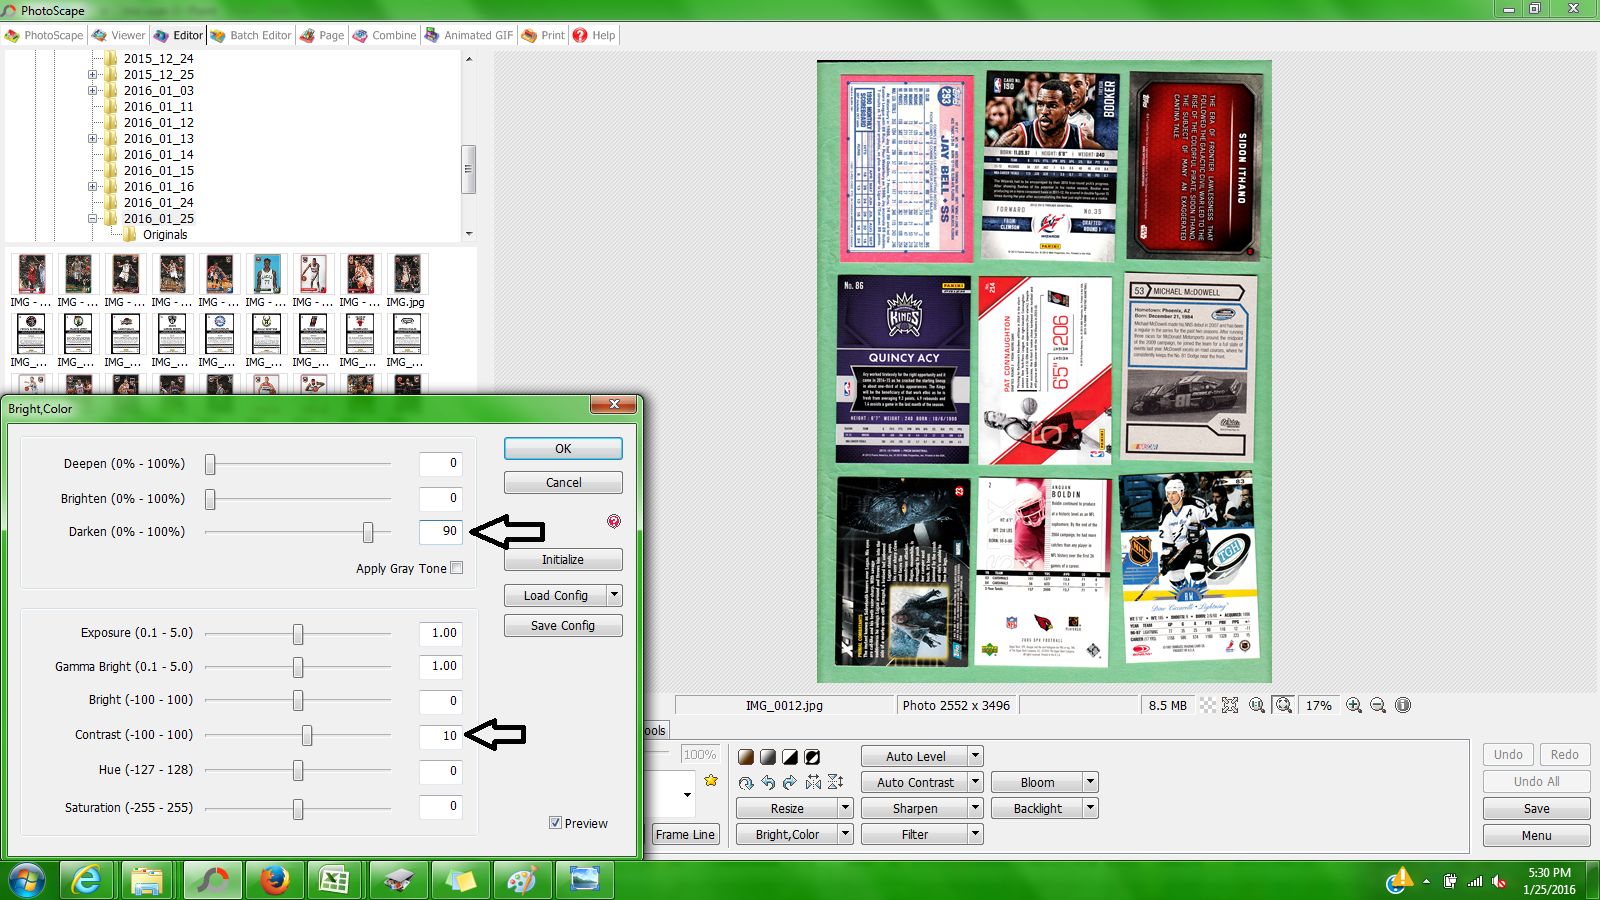Flip the image vertically

click(x=835, y=782)
